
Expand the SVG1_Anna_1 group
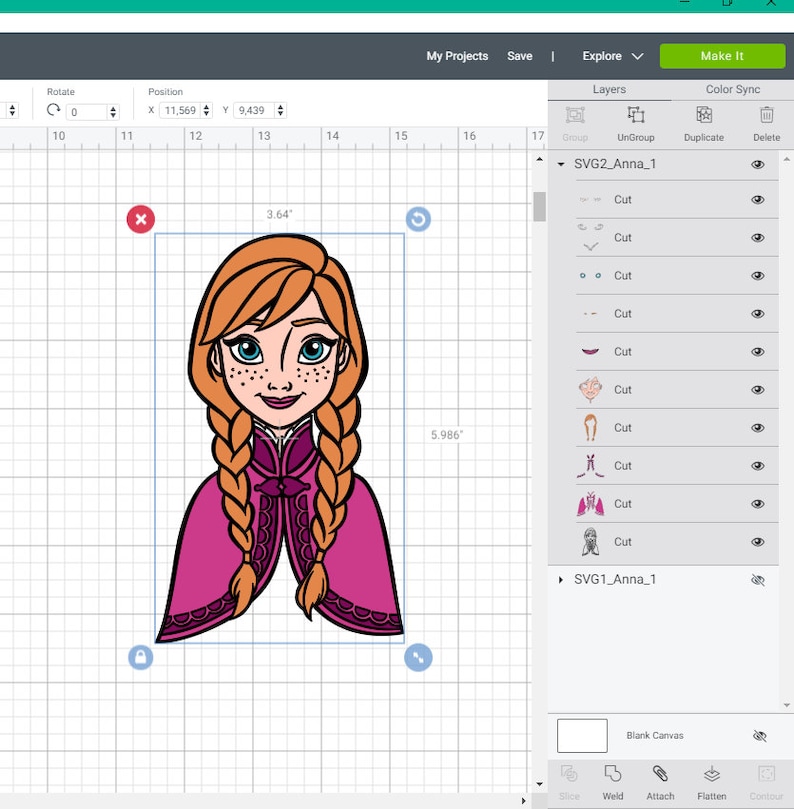click(561, 579)
